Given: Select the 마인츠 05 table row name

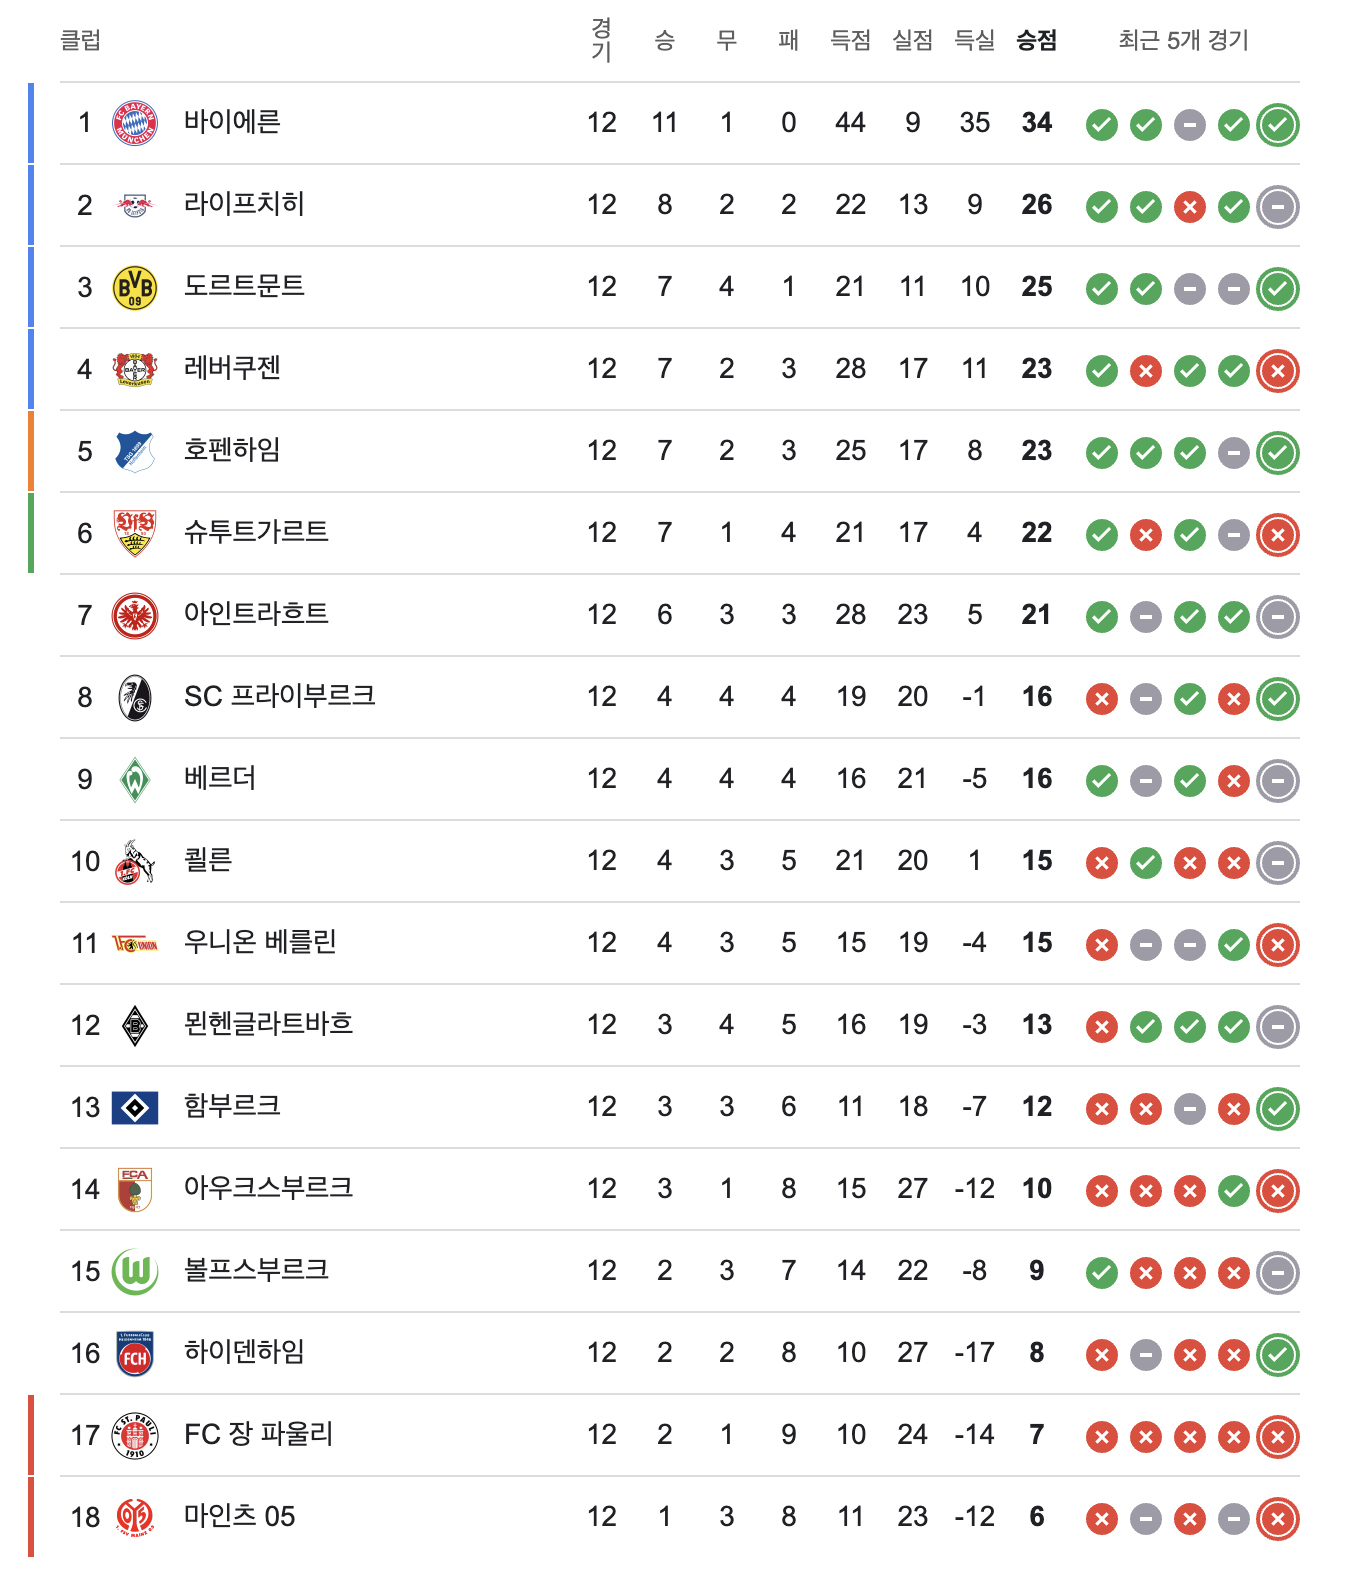Looking at the screenshot, I should click(x=239, y=1516).
